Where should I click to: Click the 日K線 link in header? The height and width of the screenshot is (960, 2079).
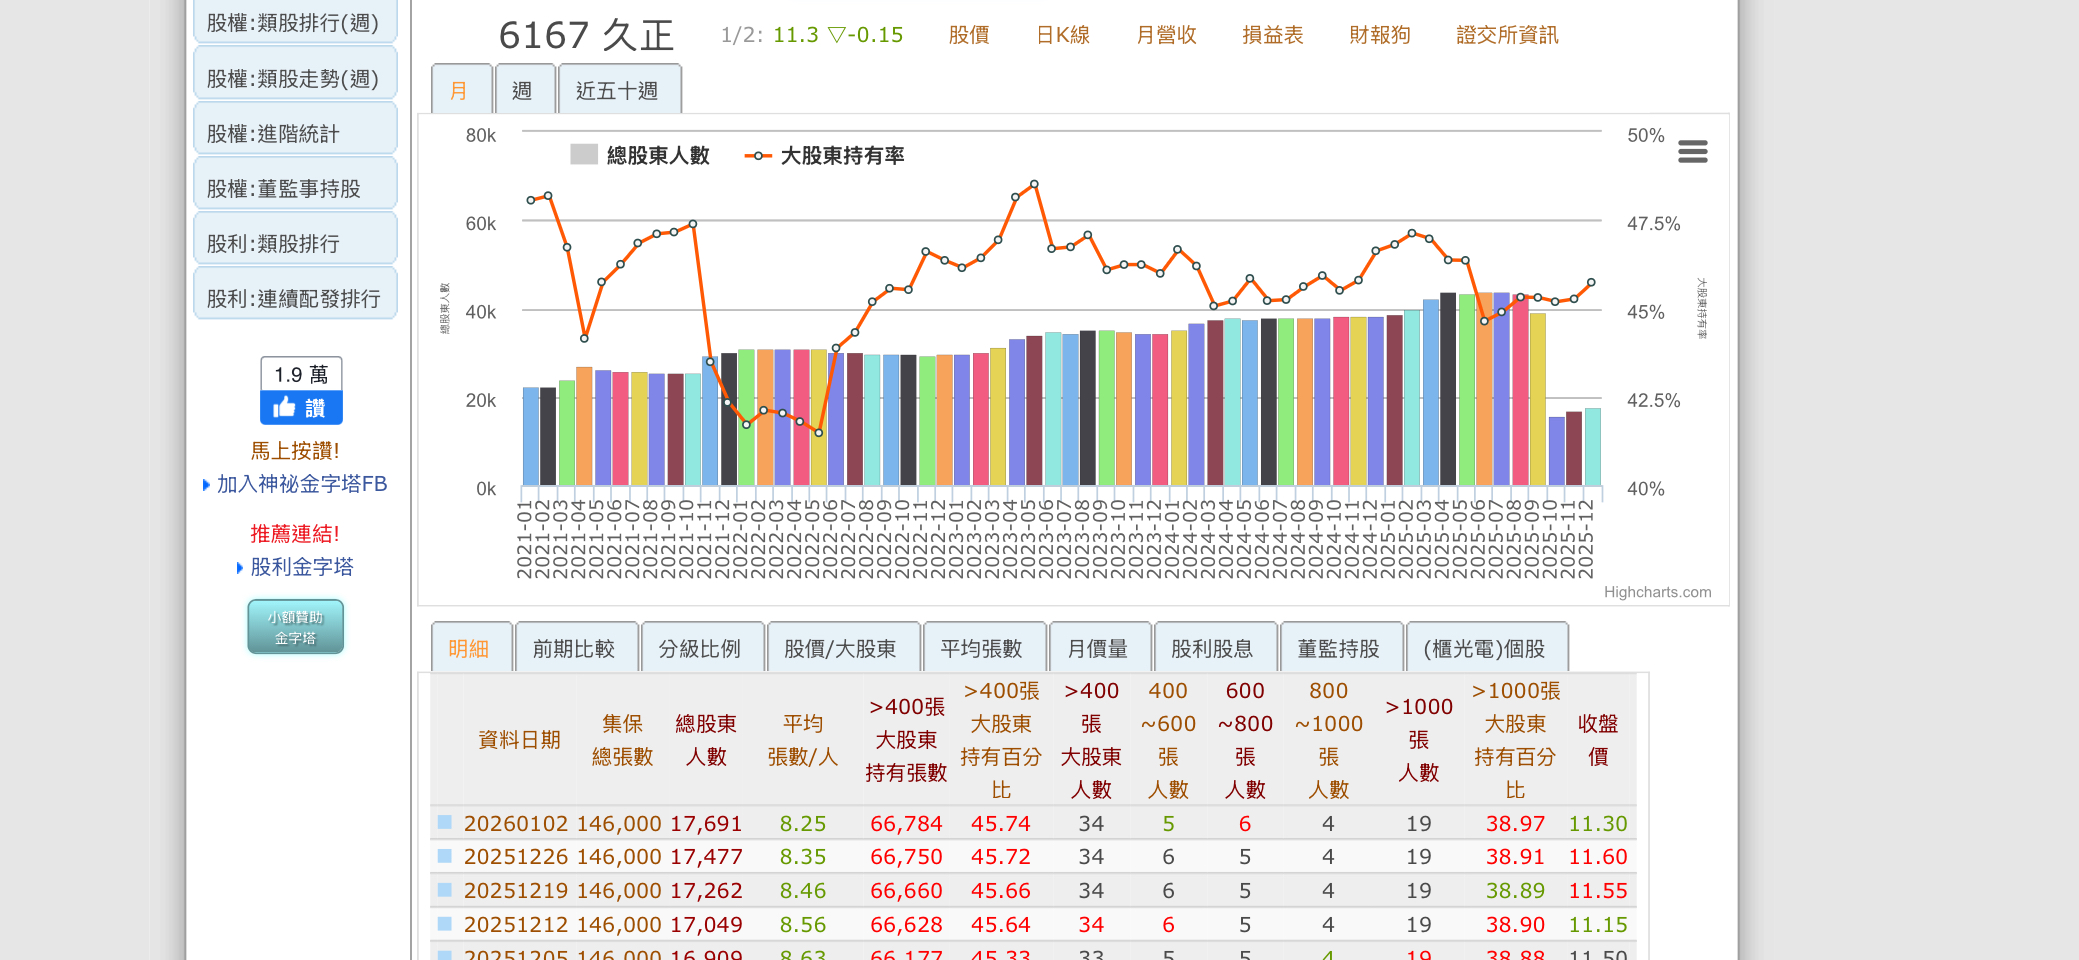pos(1063,35)
